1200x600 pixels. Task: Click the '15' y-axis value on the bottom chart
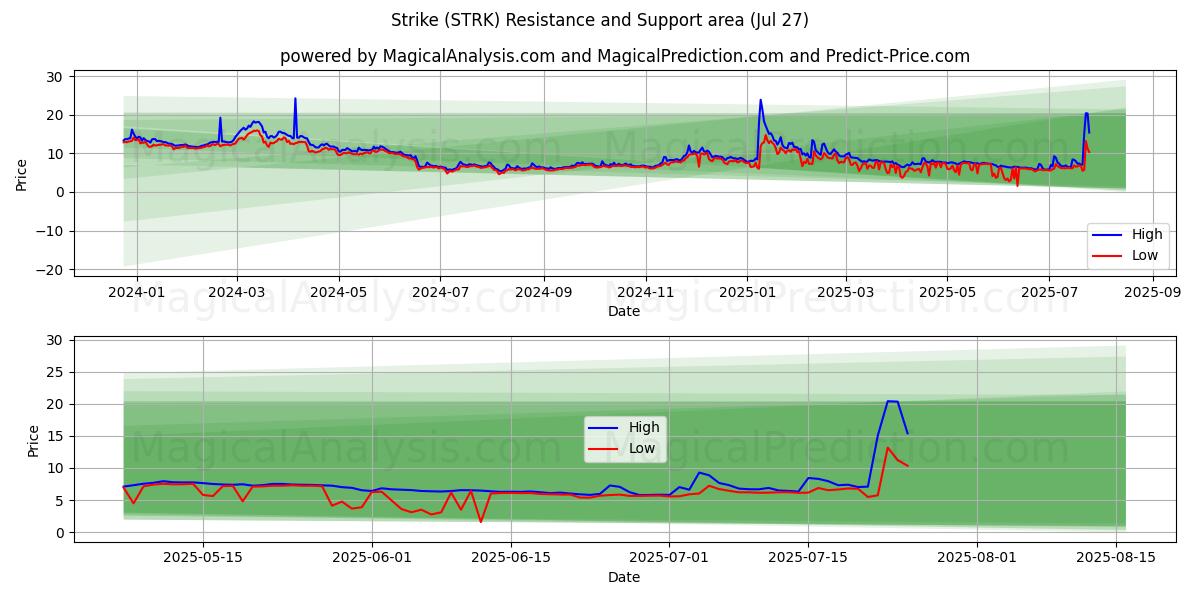[x=55, y=437]
